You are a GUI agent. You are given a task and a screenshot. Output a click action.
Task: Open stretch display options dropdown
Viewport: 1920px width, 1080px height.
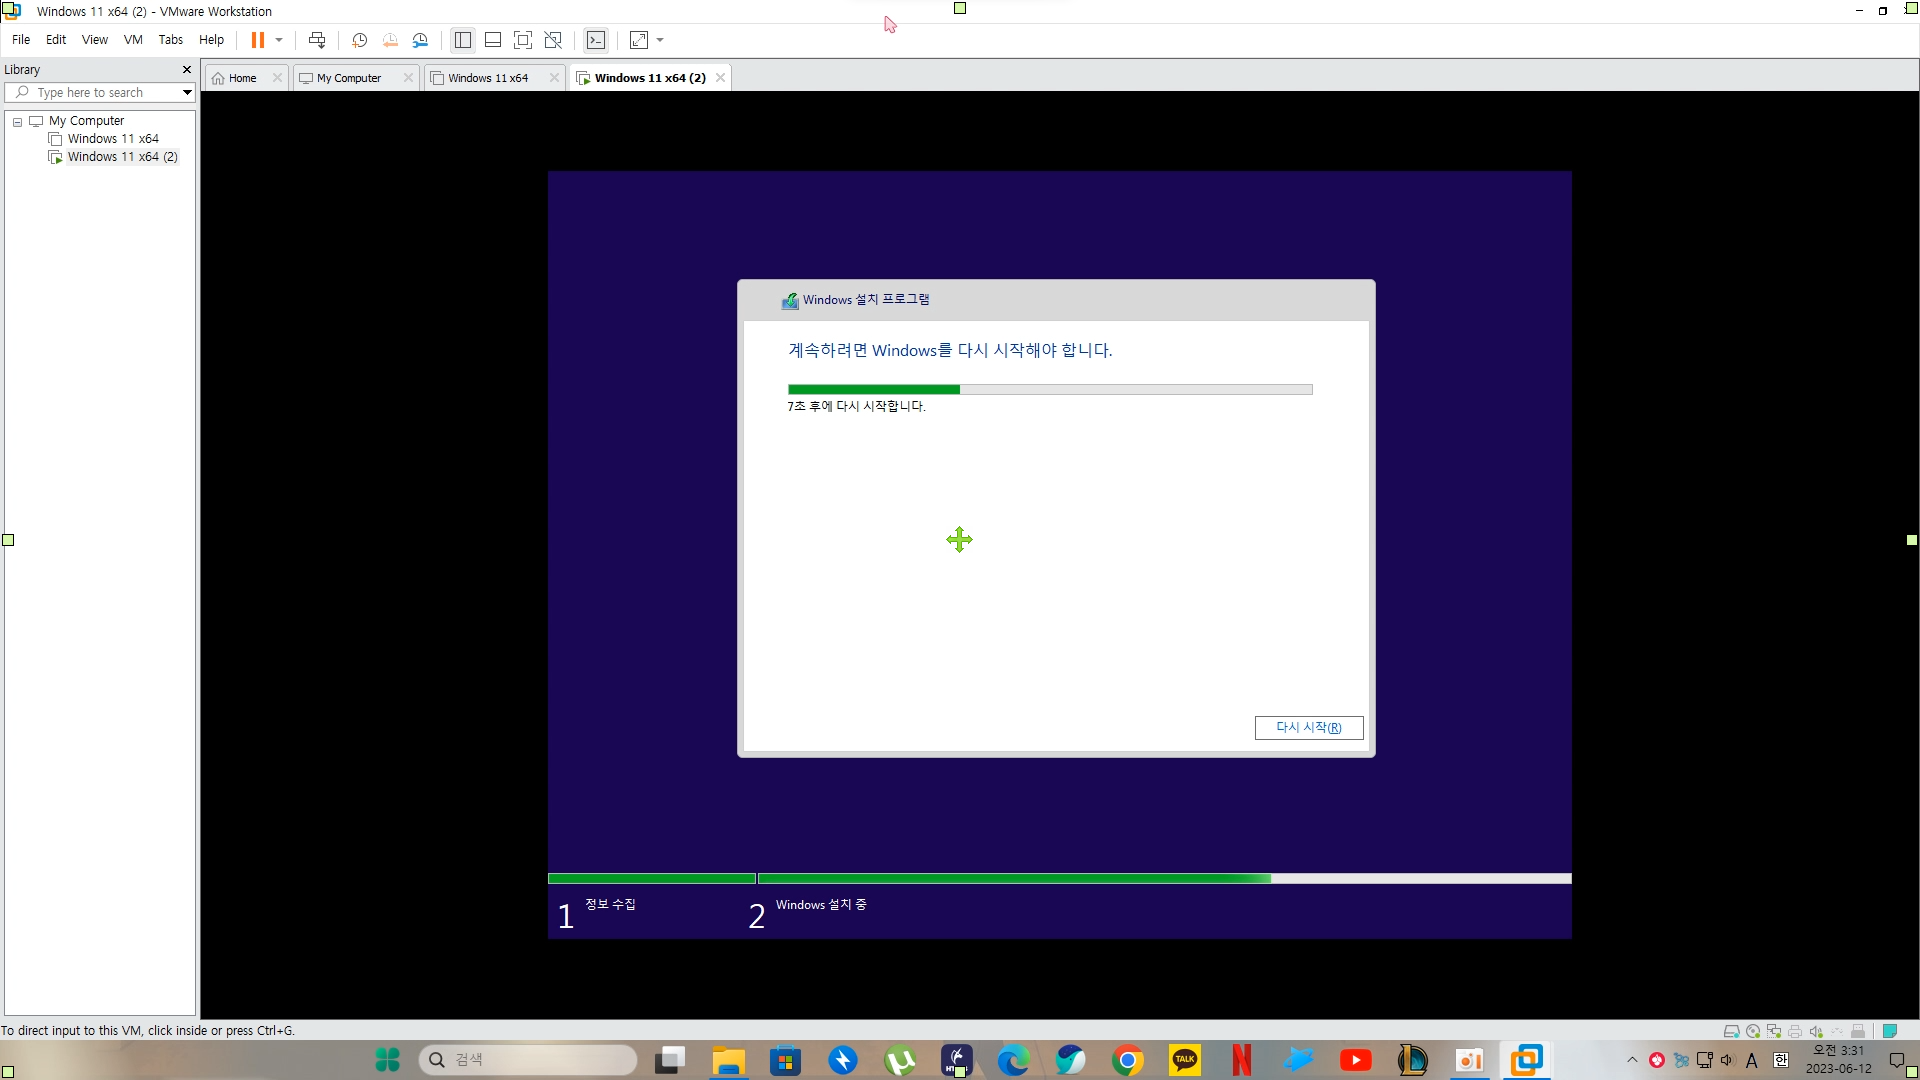click(660, 40)
